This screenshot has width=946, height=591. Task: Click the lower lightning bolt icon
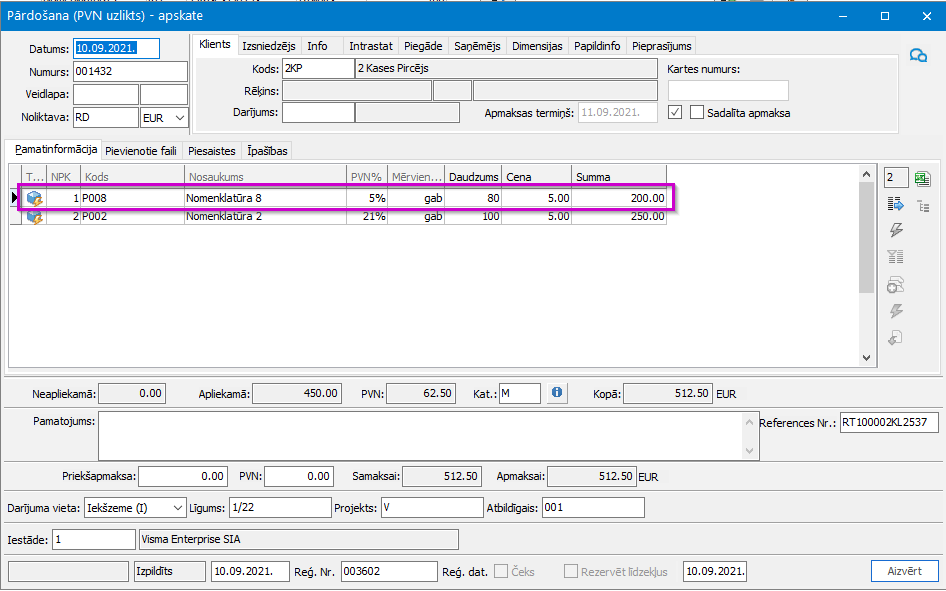(x=896, y=311)
